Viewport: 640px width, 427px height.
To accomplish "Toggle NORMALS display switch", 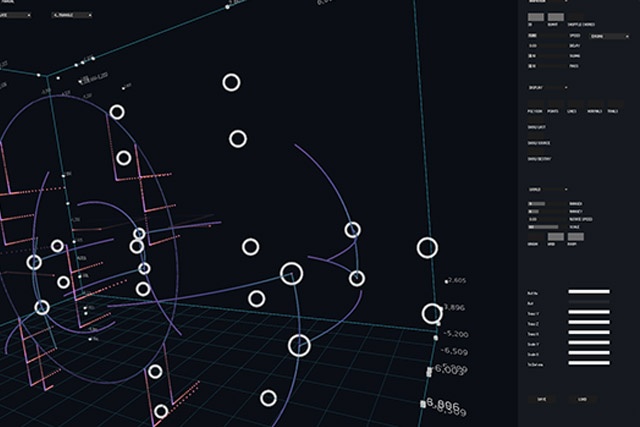I will [596, 104].
